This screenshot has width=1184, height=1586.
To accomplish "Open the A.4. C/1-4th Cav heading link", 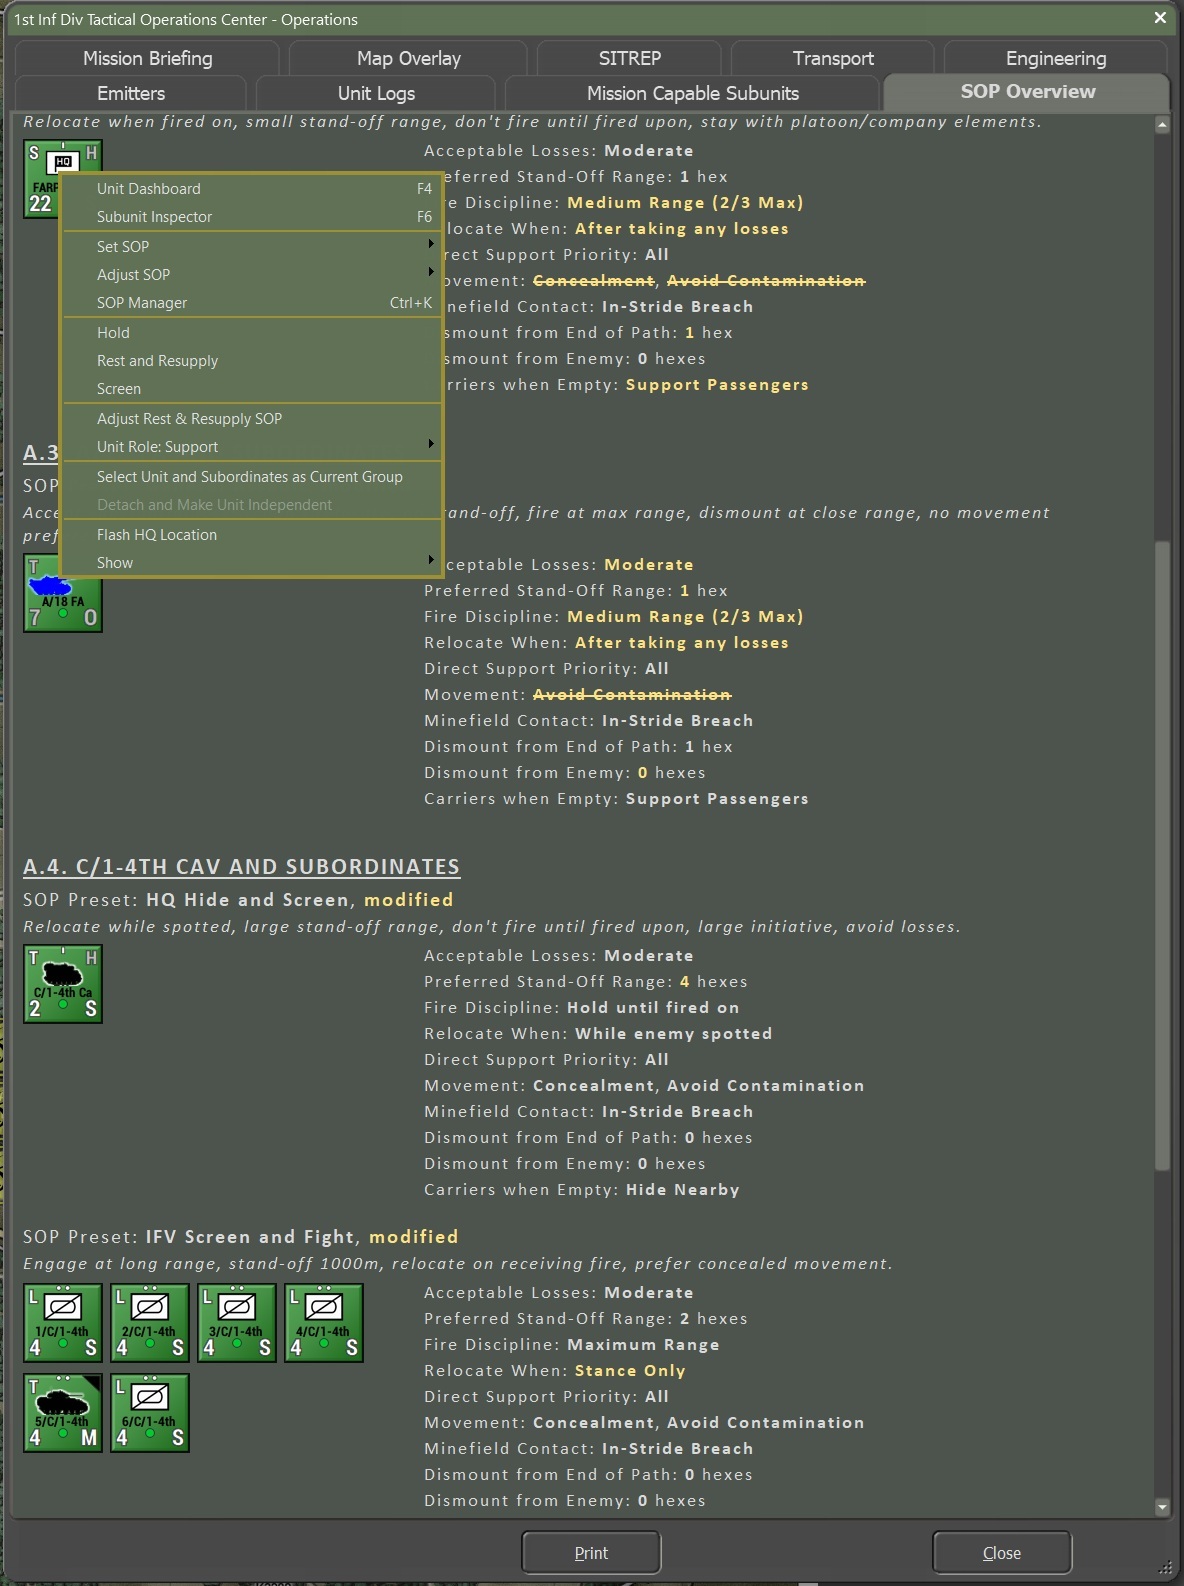I will pos(241,866).
